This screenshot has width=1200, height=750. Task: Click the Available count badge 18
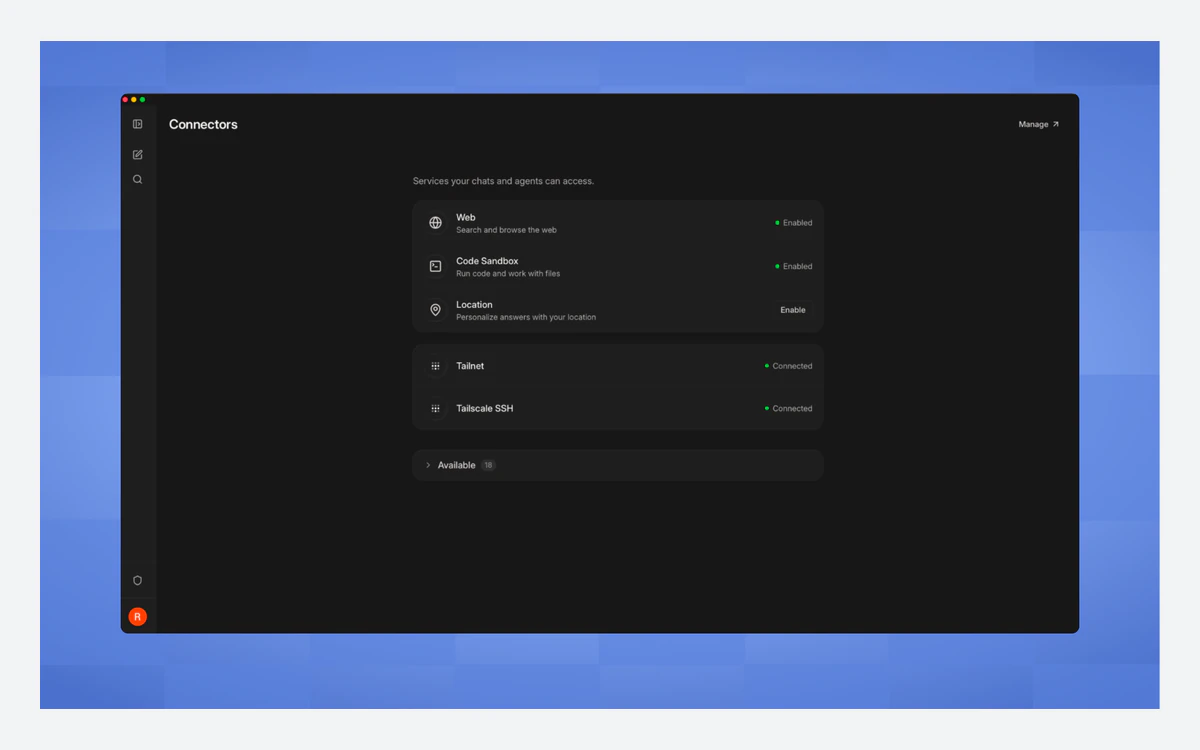click(x=488, y=465)
